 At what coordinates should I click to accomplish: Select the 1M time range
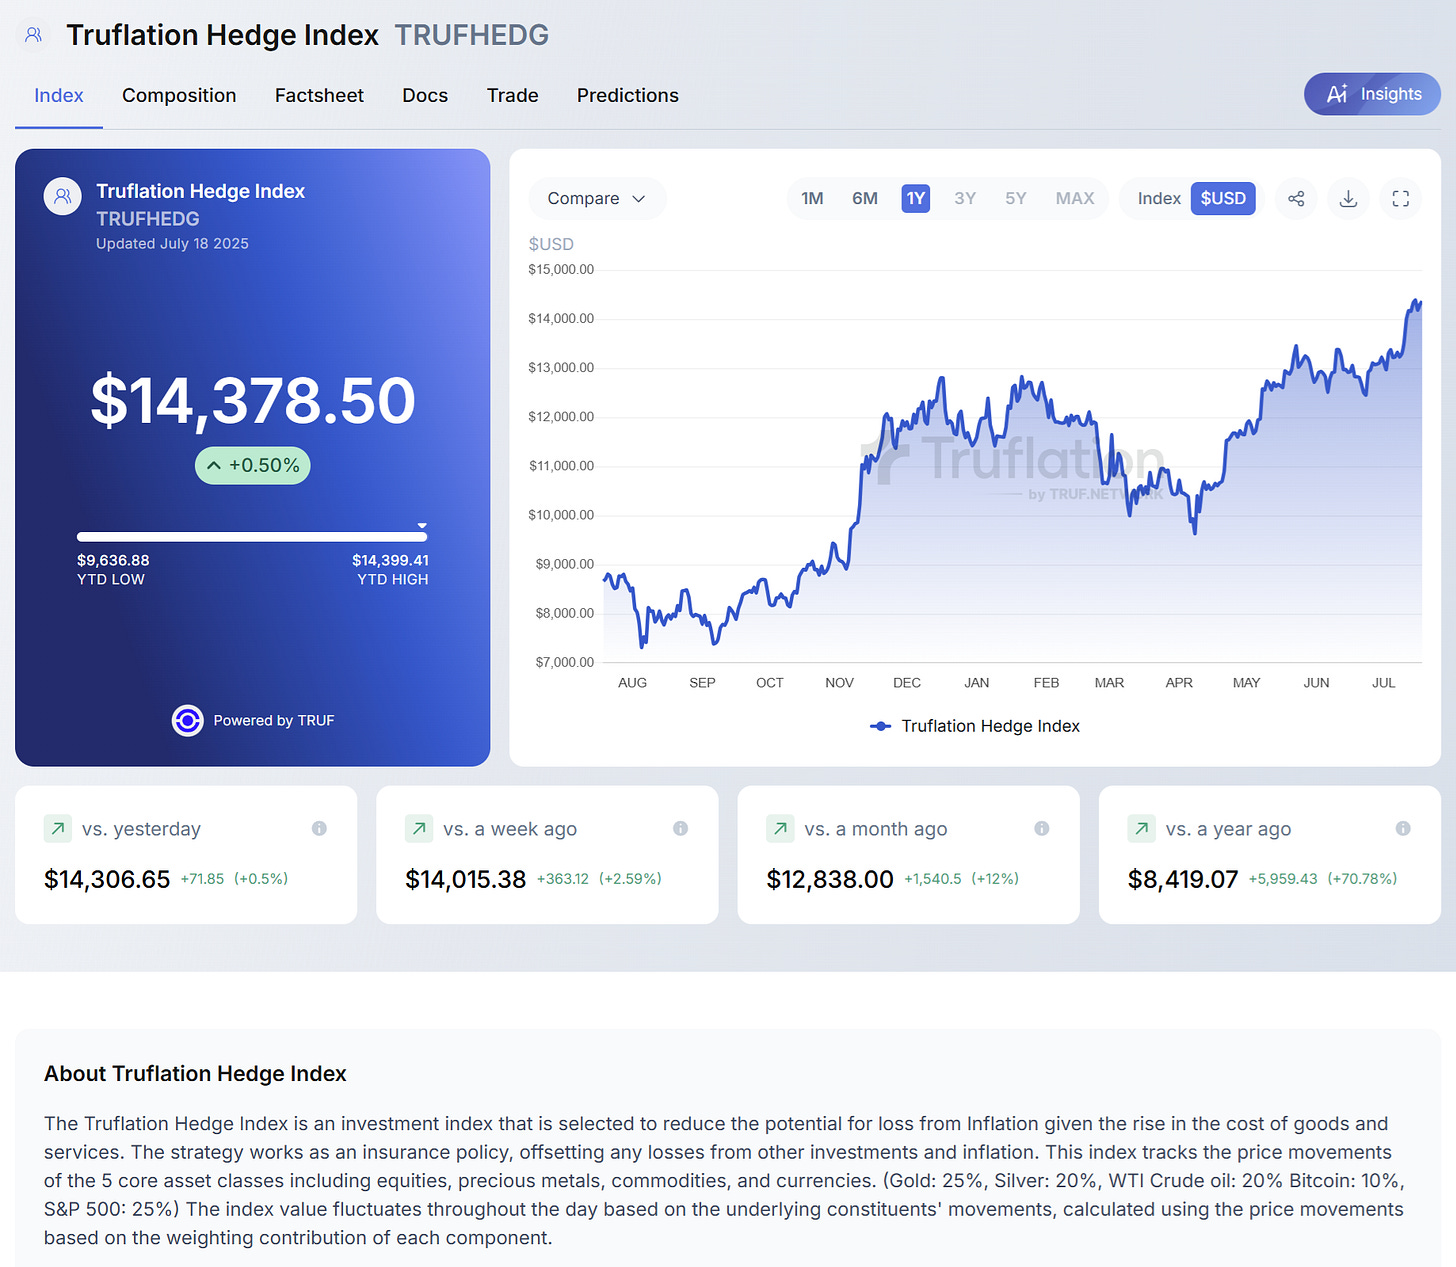coord(812,198)
